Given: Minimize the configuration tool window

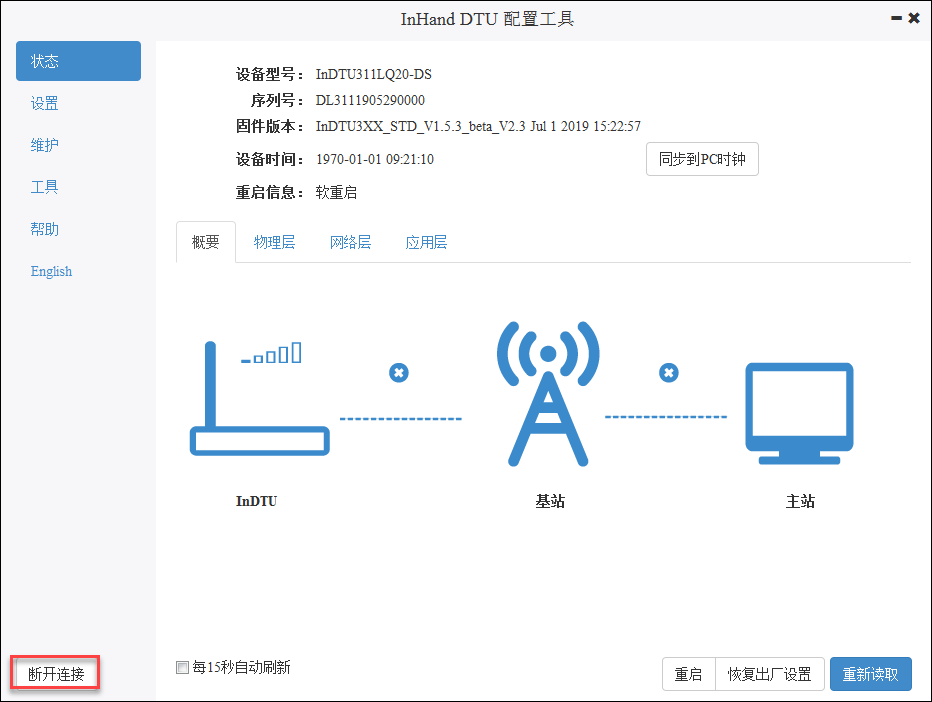Looking at the screenshot, I should click(x=896, y=18).
